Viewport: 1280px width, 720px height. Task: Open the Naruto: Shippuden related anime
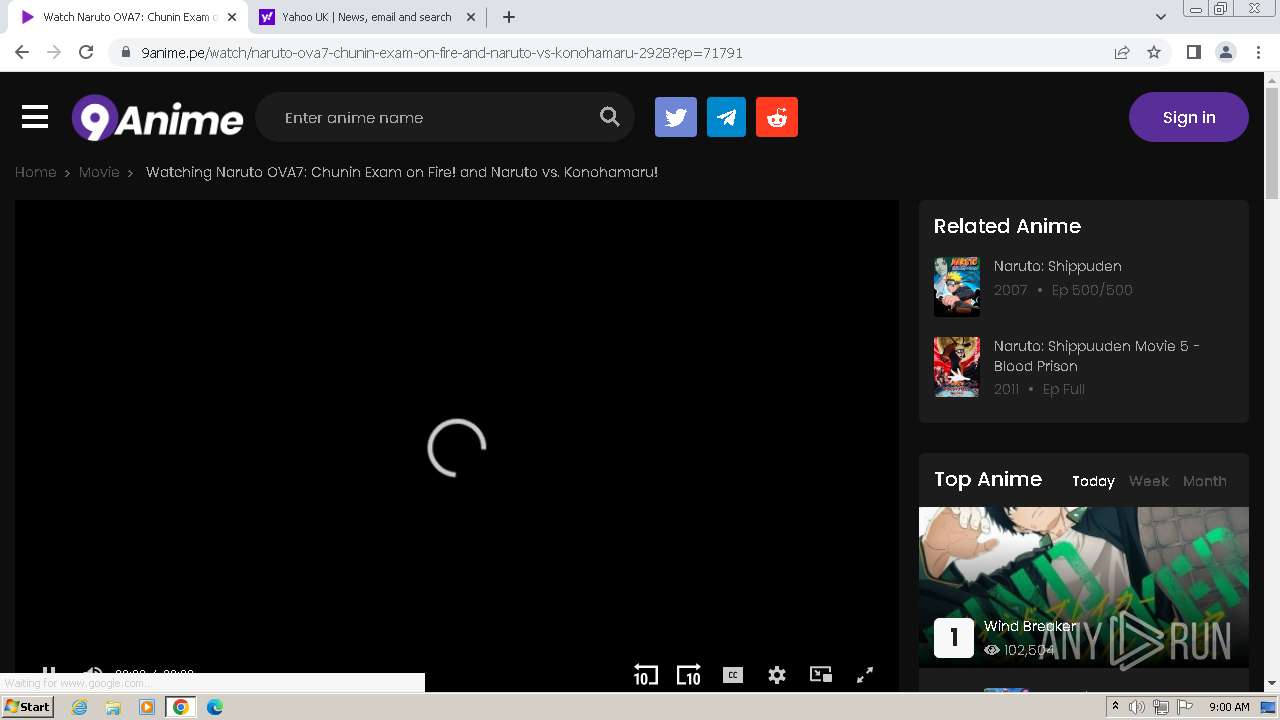coord(1058,266)
